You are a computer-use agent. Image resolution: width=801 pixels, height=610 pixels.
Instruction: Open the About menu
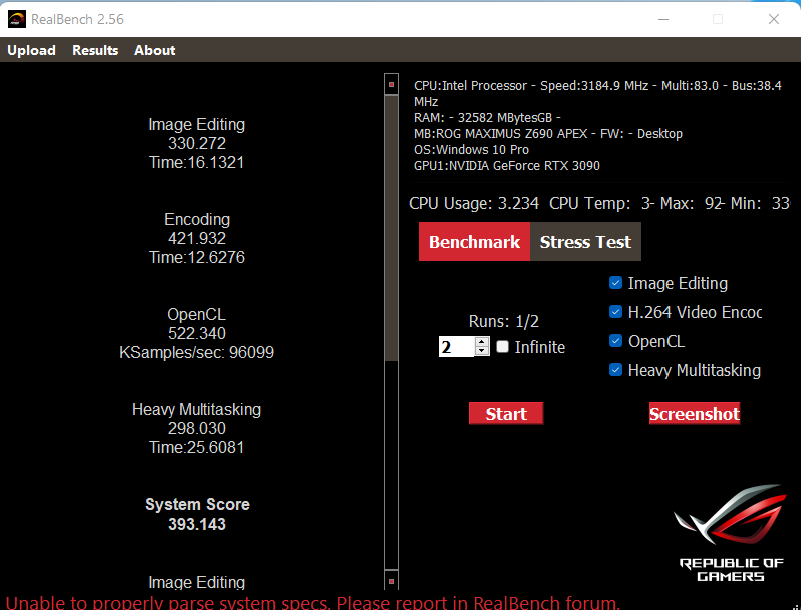155,50
